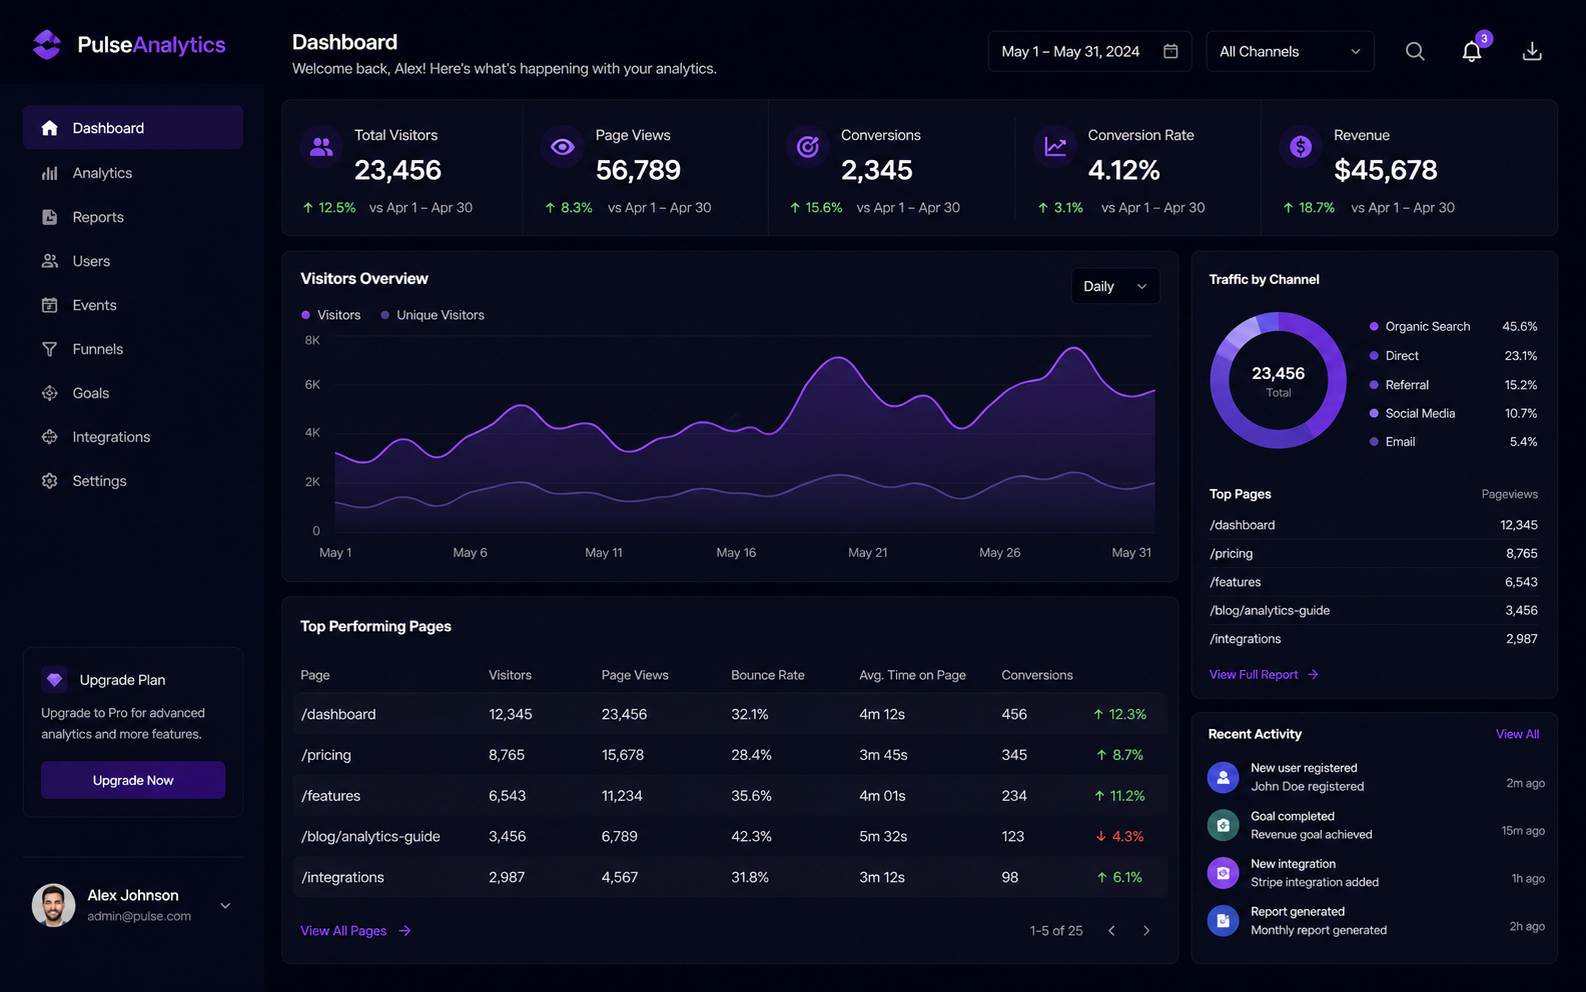Open the Analytics sidebar item

click(x=133, y=173)
